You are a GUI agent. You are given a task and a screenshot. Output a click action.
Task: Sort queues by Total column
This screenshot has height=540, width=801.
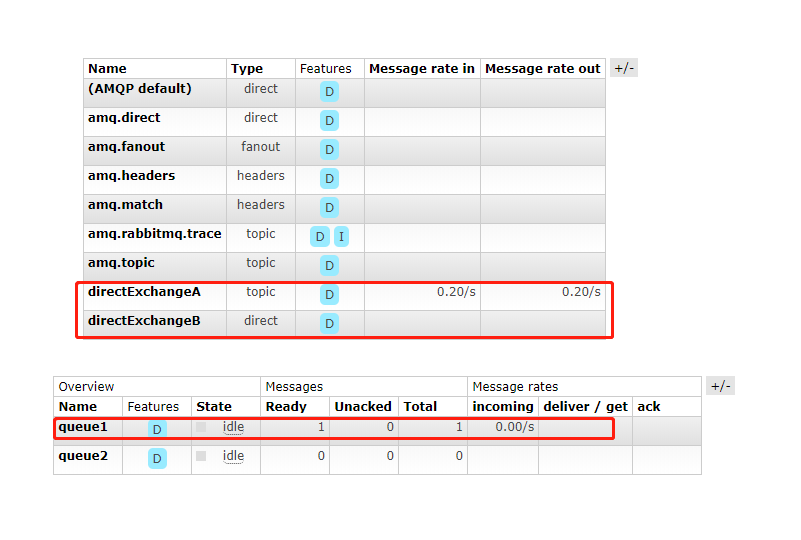point(420,407)
